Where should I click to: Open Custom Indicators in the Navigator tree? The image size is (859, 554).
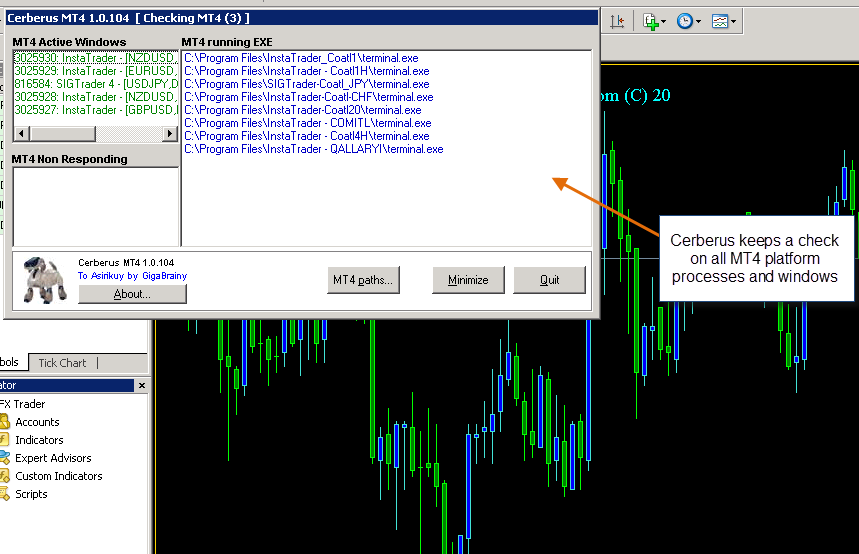pyautogui.click(x=59, y=476)
